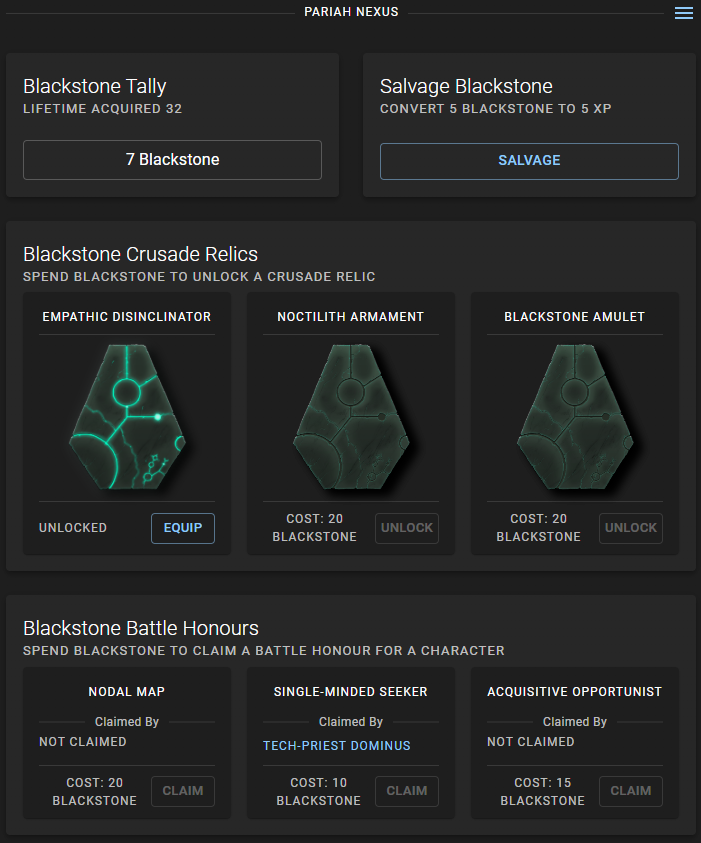Click the Pariah Nexus page title
This screenshot has width=701, height=843.
tap(351, 12)
